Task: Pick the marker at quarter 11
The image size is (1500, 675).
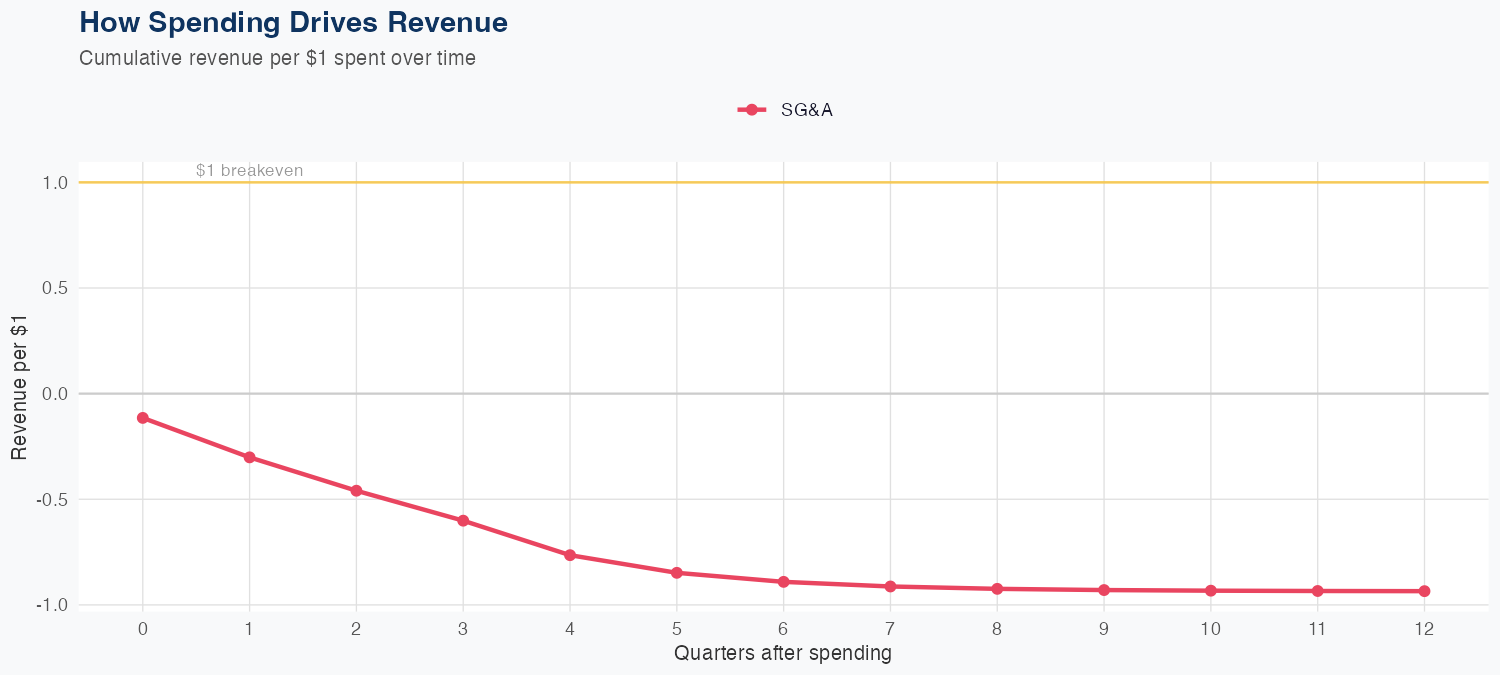Action: (1318, 591)
